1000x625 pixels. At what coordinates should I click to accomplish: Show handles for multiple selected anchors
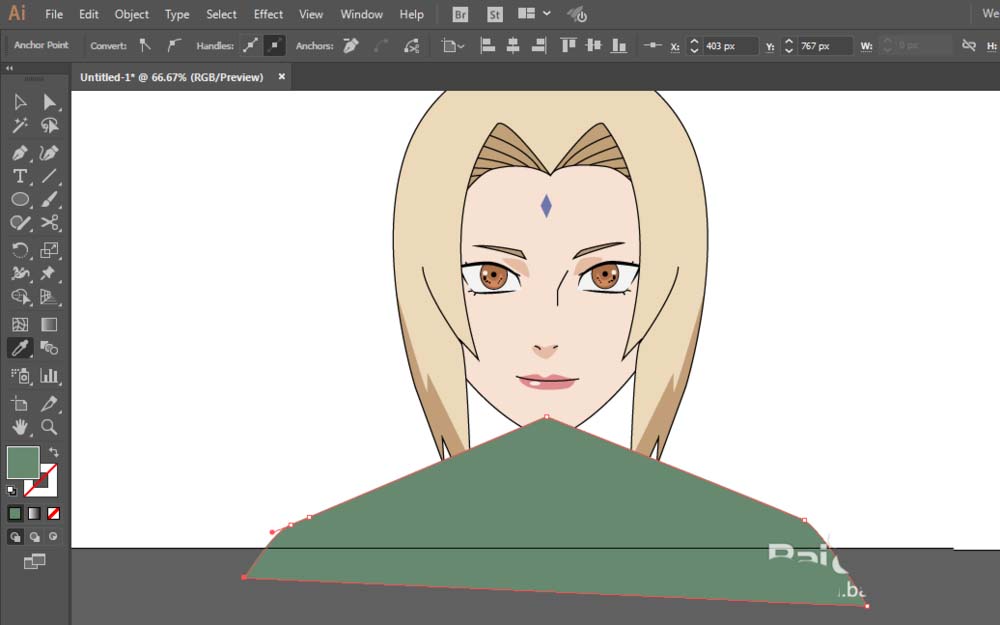pyautogui.click(x=251, y=45)
